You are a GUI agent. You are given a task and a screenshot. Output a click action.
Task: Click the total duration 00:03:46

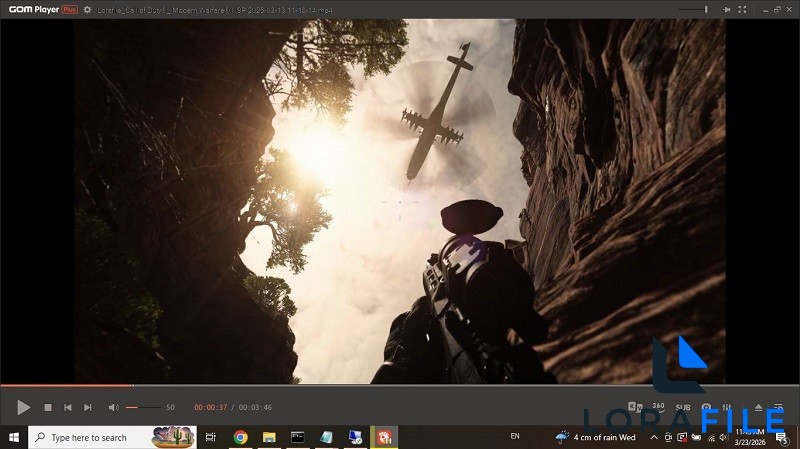tap(255, 407)
